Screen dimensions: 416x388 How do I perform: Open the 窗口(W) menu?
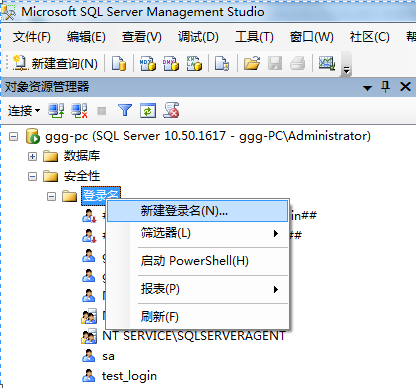point(311,37)
